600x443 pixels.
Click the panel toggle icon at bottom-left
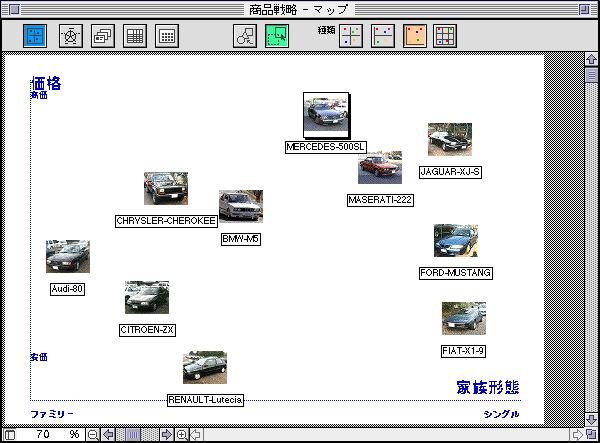9,435
